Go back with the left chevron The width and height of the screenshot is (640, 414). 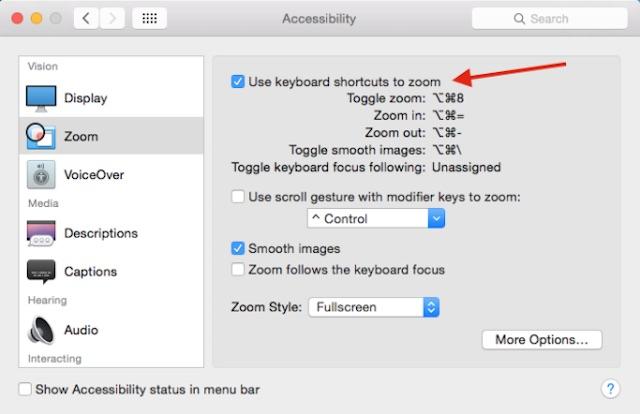[x=86, y=18]
